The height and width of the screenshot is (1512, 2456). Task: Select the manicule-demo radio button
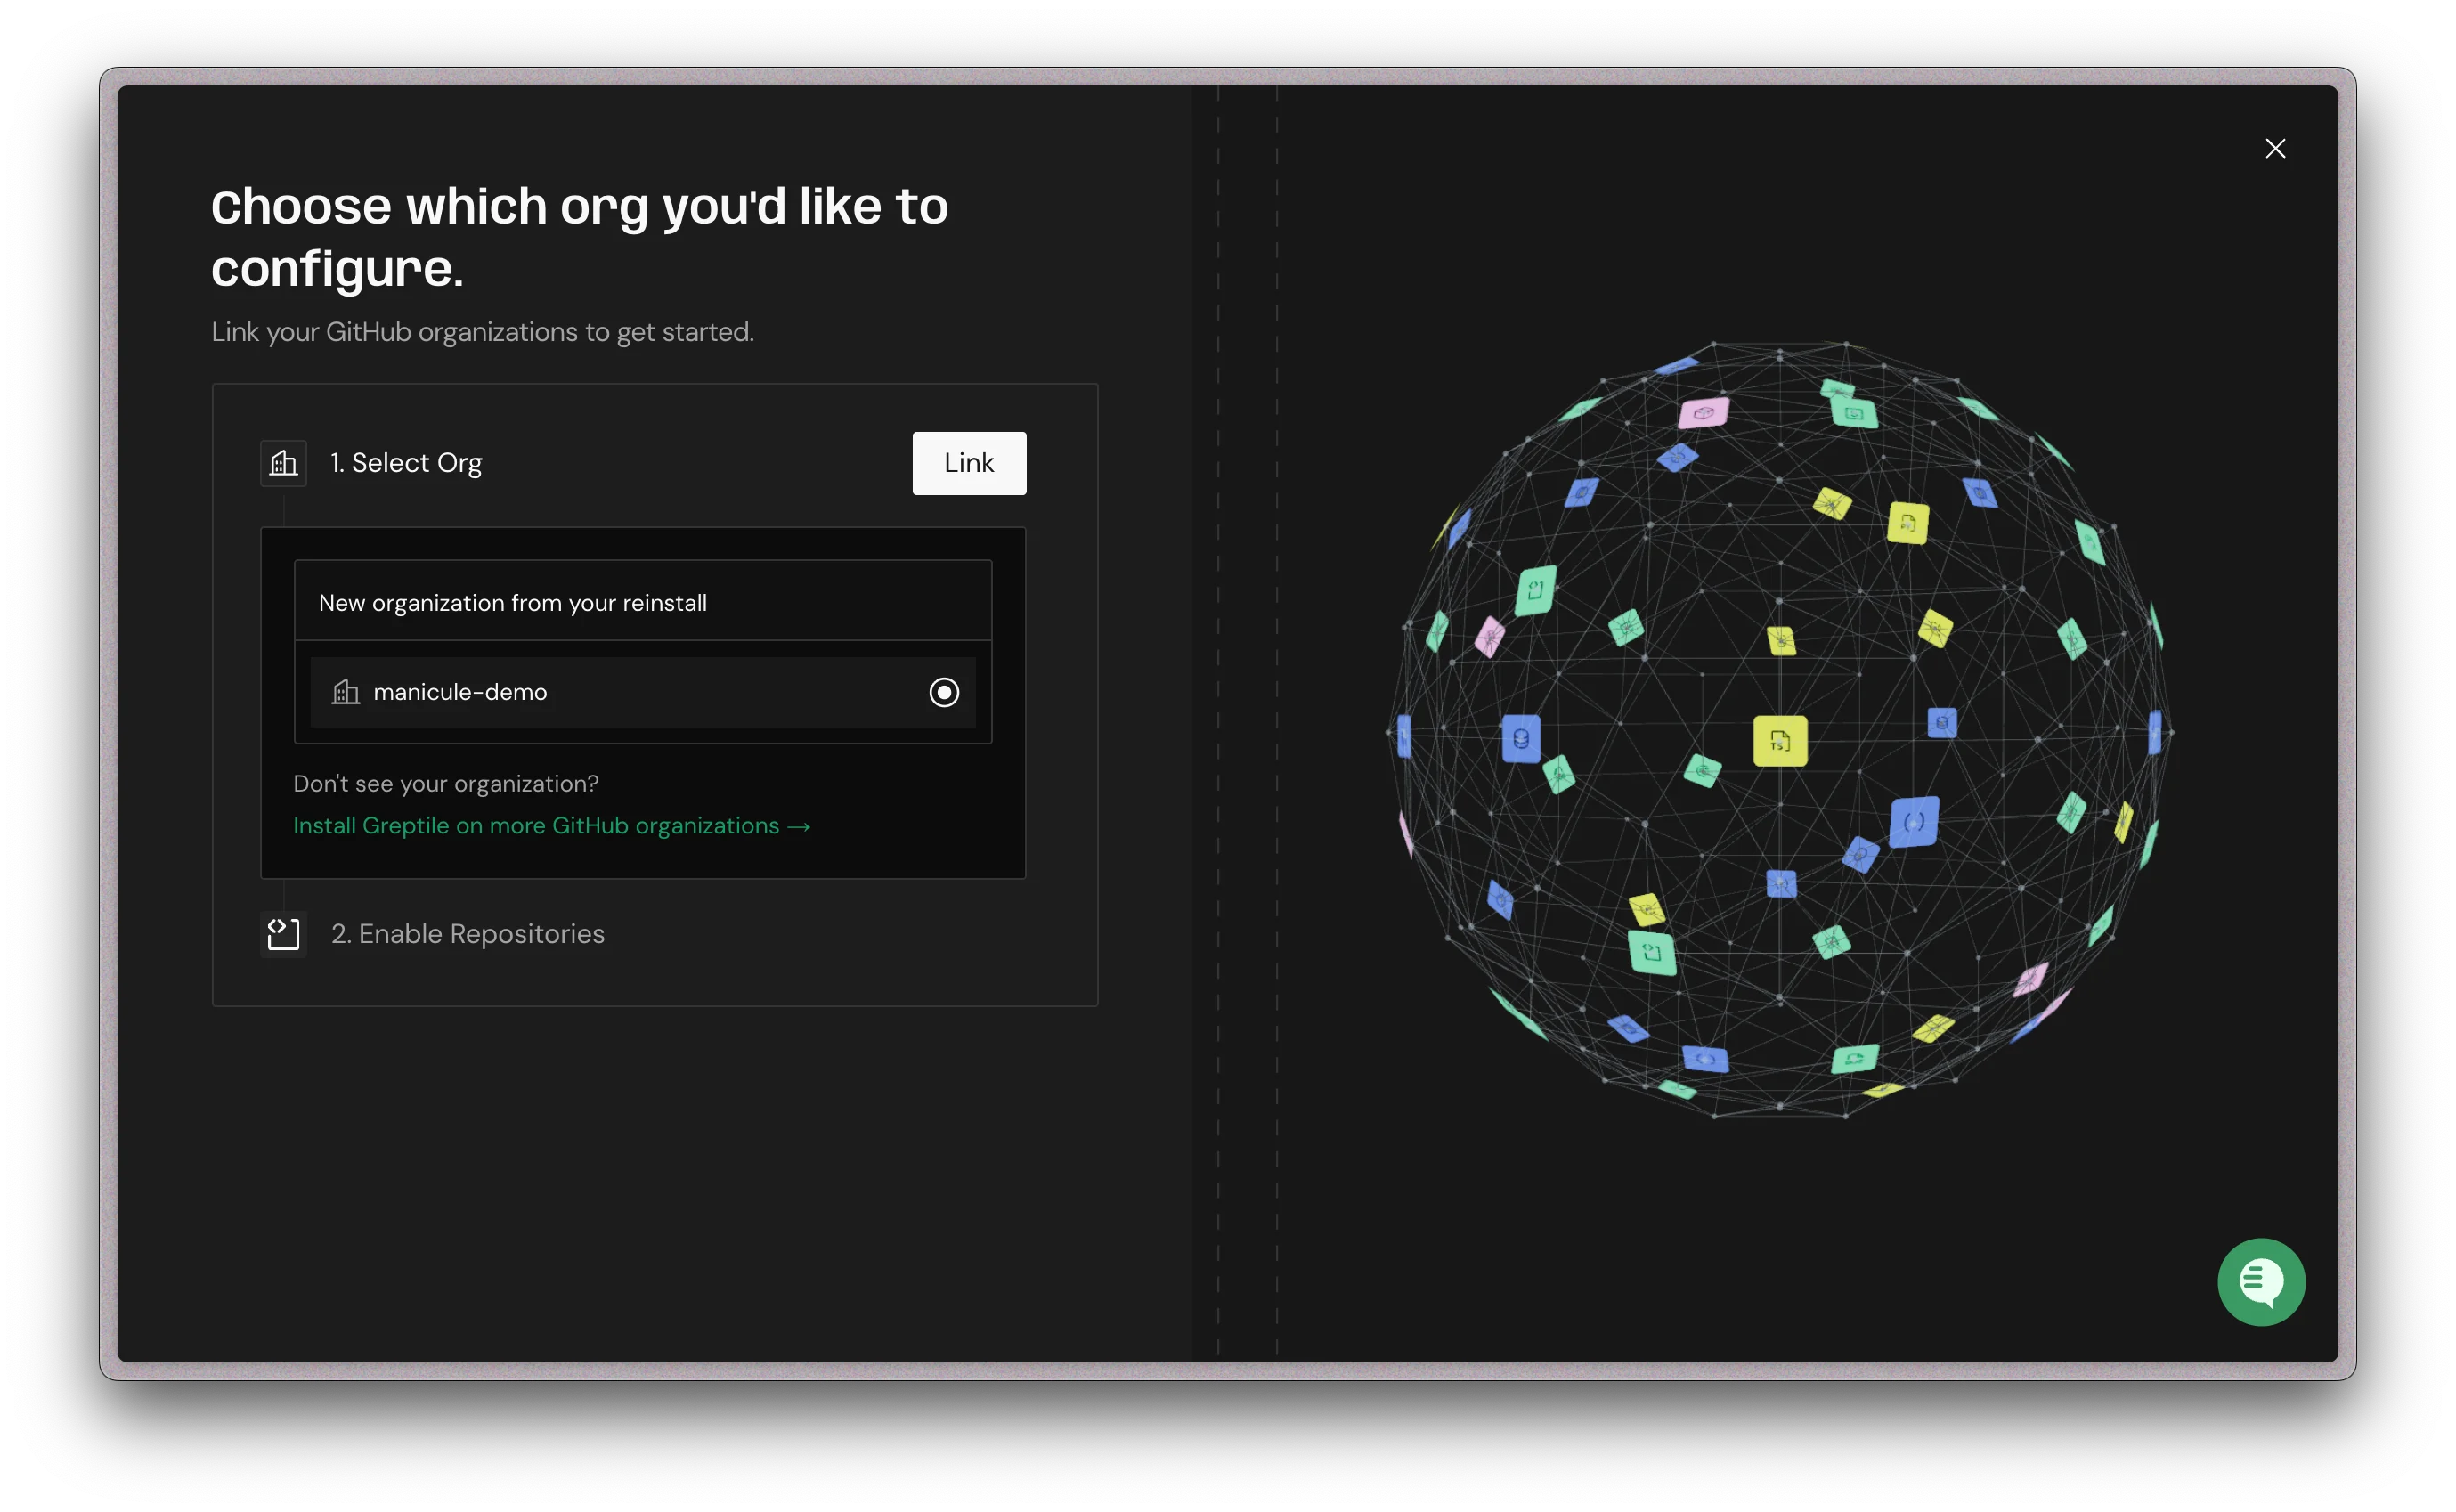943,692
